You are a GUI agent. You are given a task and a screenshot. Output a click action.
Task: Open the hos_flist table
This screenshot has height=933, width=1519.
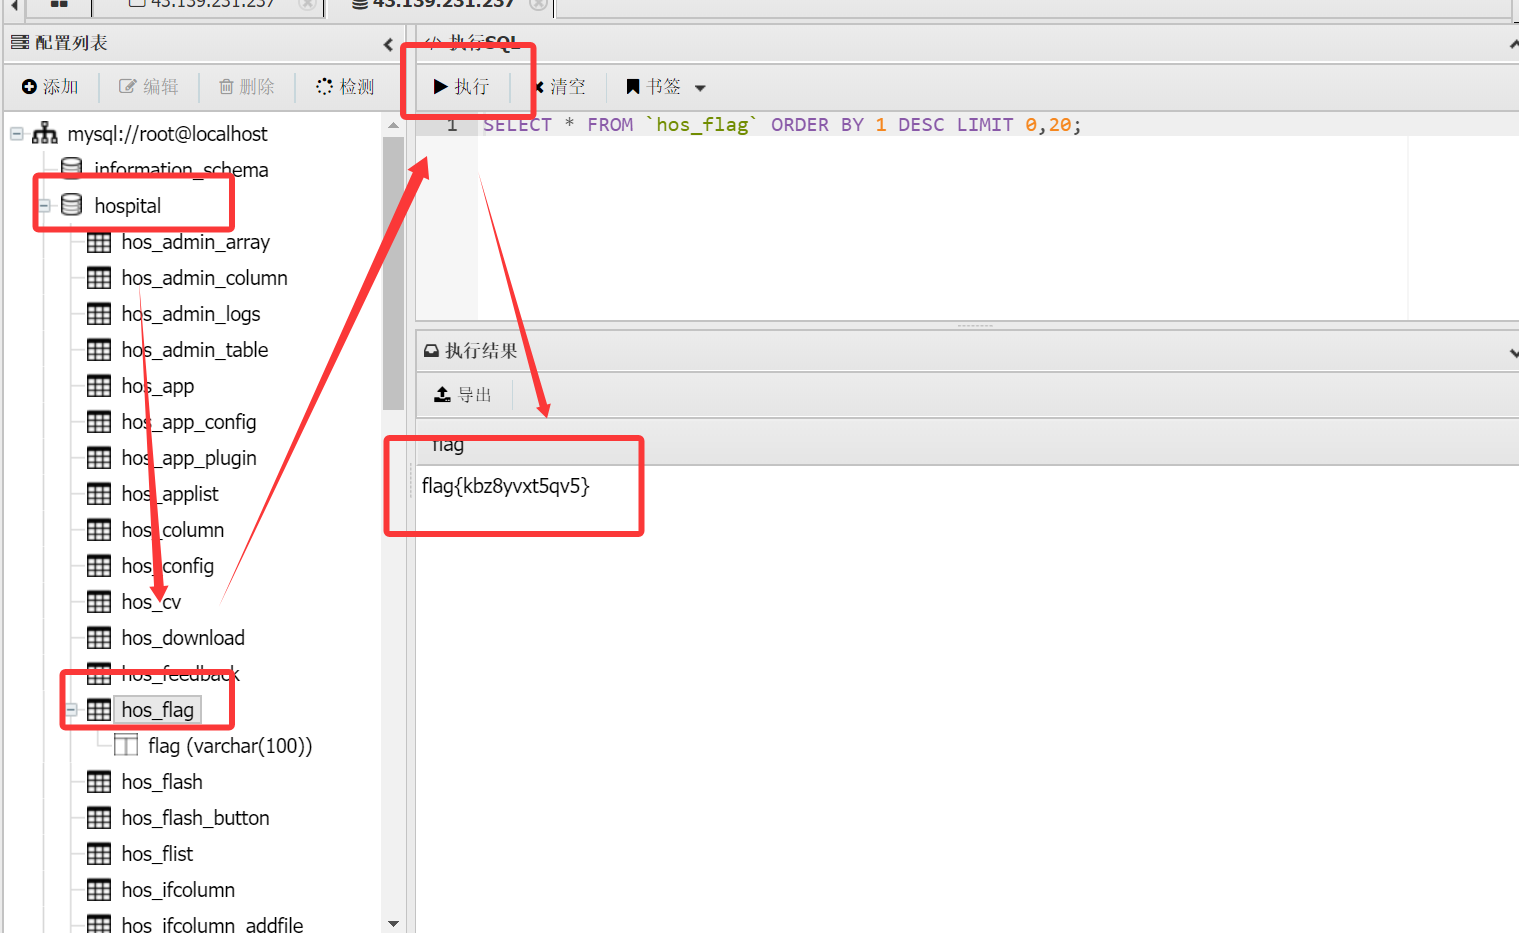click(x=157, y=854)
